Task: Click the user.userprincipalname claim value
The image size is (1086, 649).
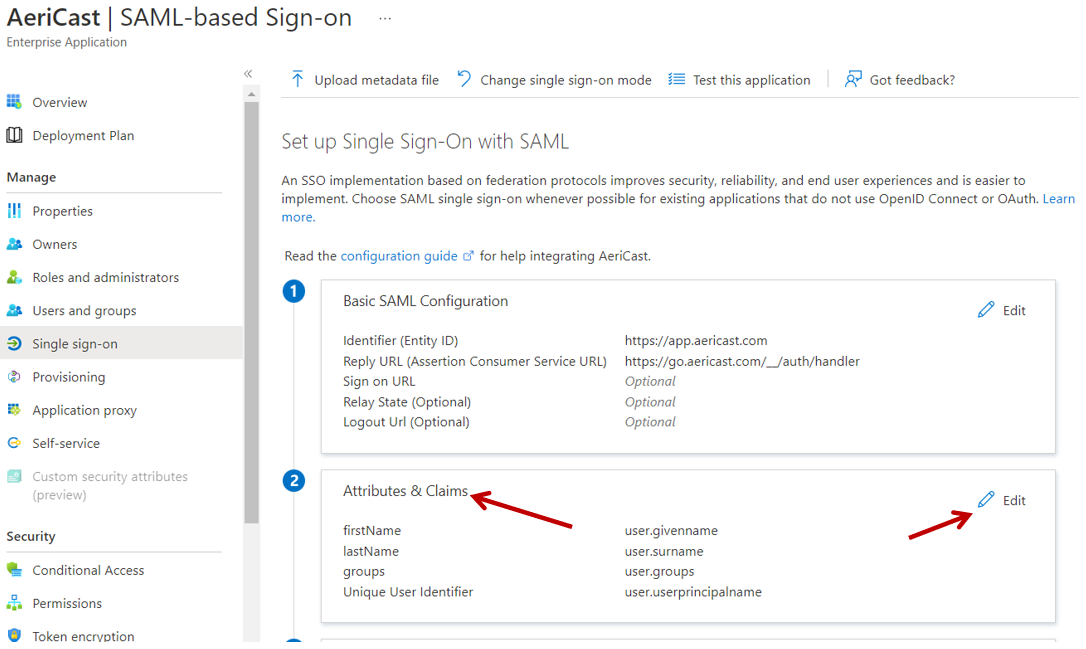Action: [693, 592]
